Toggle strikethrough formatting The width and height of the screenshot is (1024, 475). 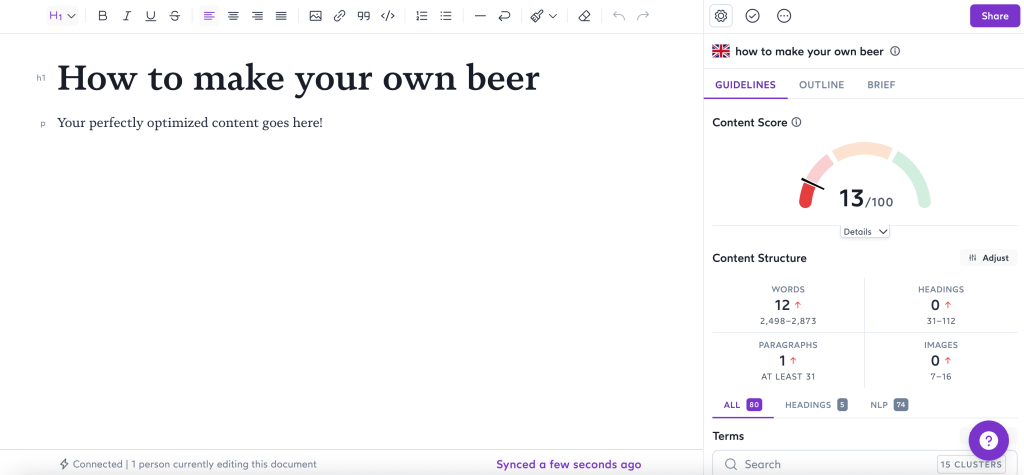(x=174, y=16)
